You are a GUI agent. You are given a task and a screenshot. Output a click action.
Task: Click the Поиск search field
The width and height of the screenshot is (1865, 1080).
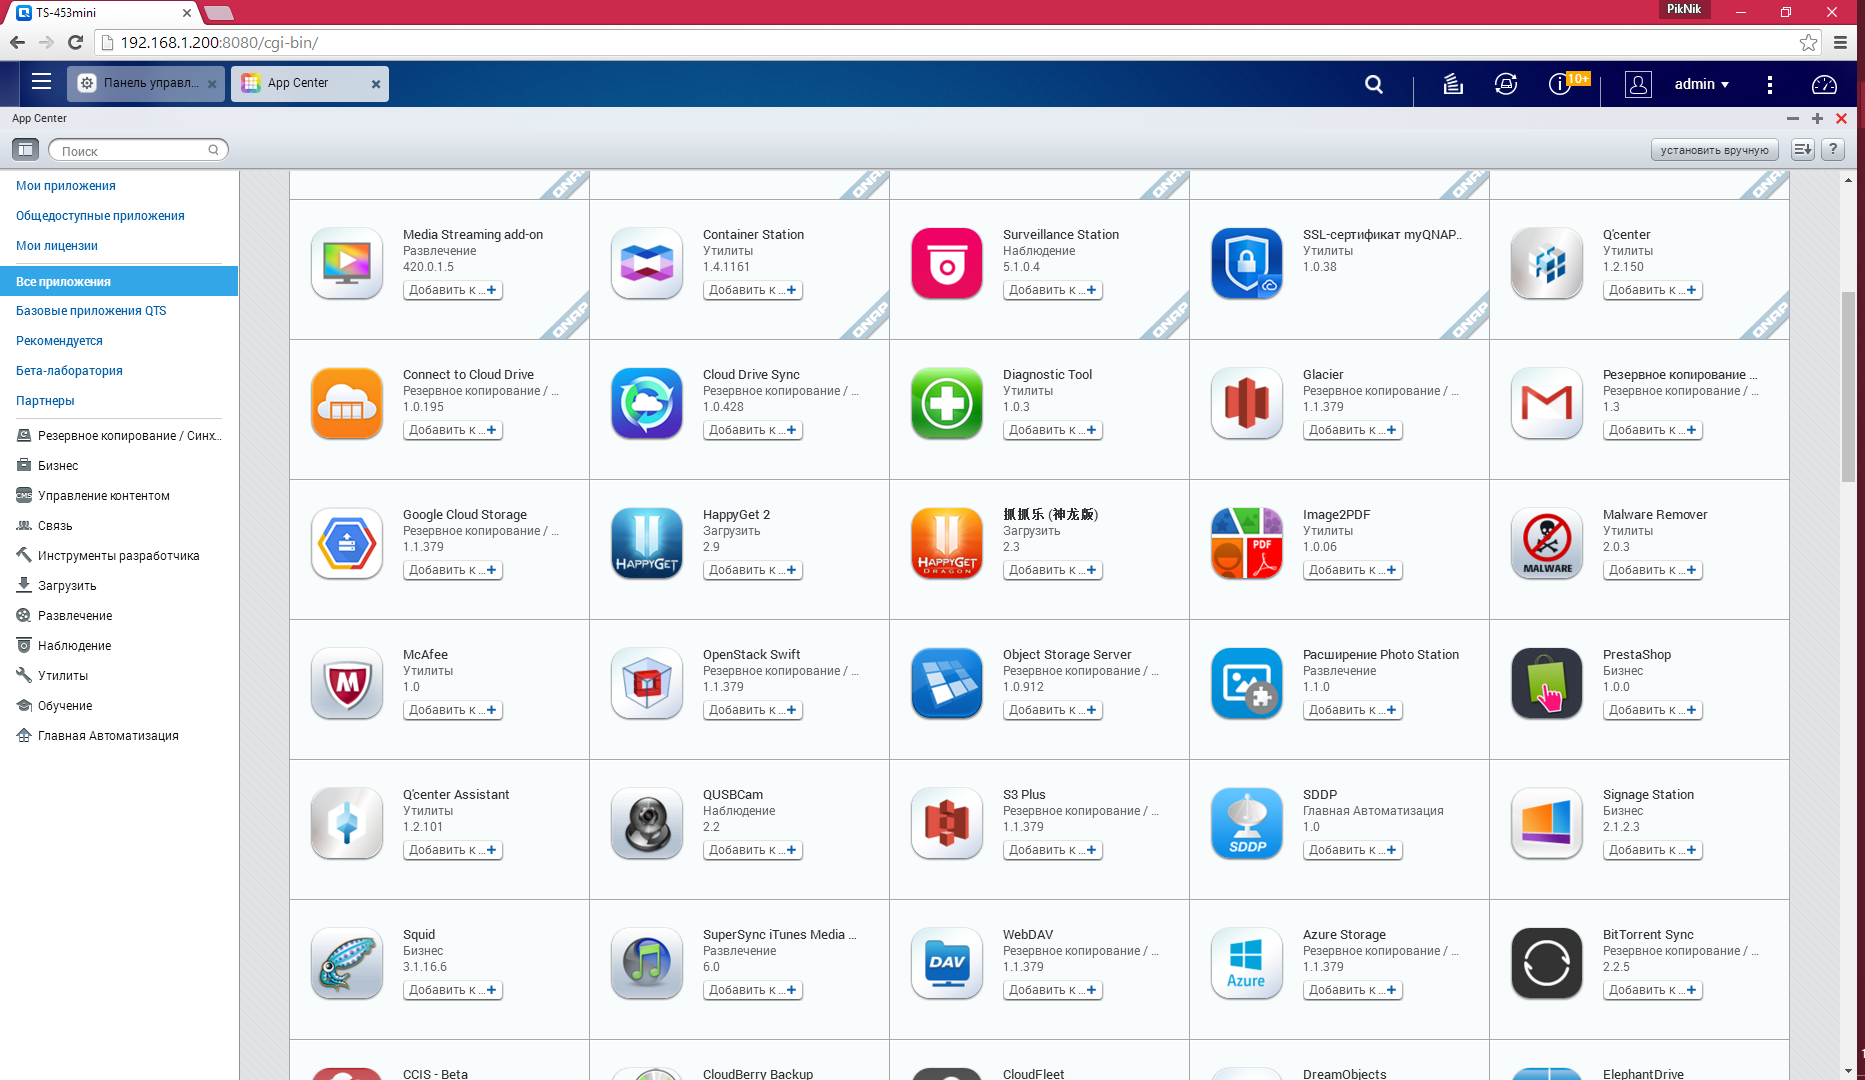(138, 150)
